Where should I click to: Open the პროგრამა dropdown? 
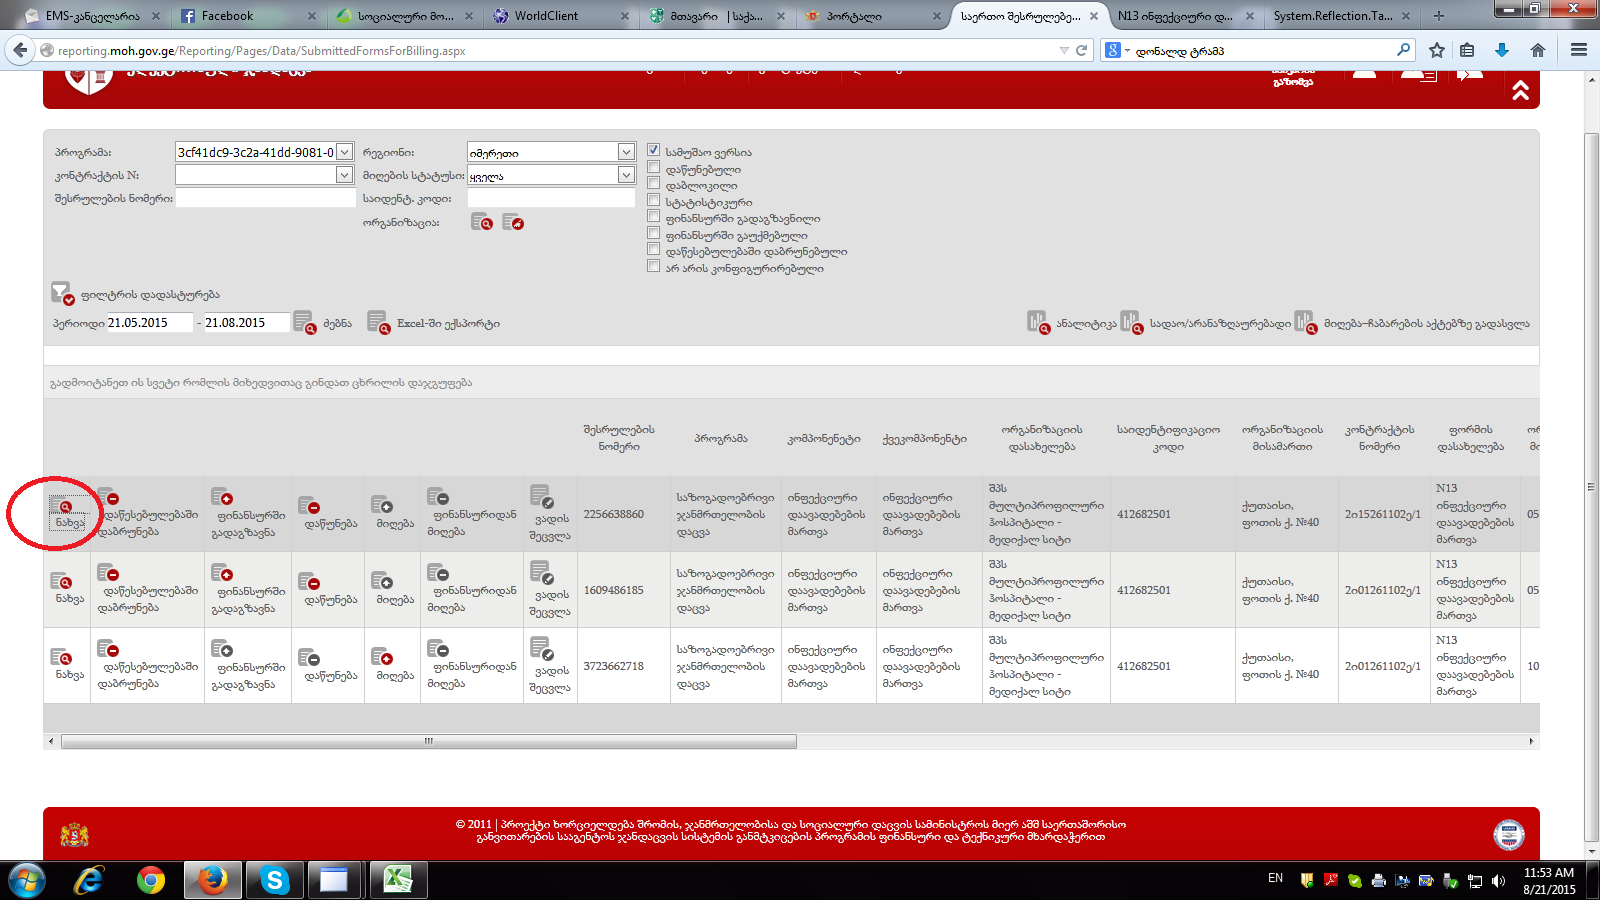point(344,152)
